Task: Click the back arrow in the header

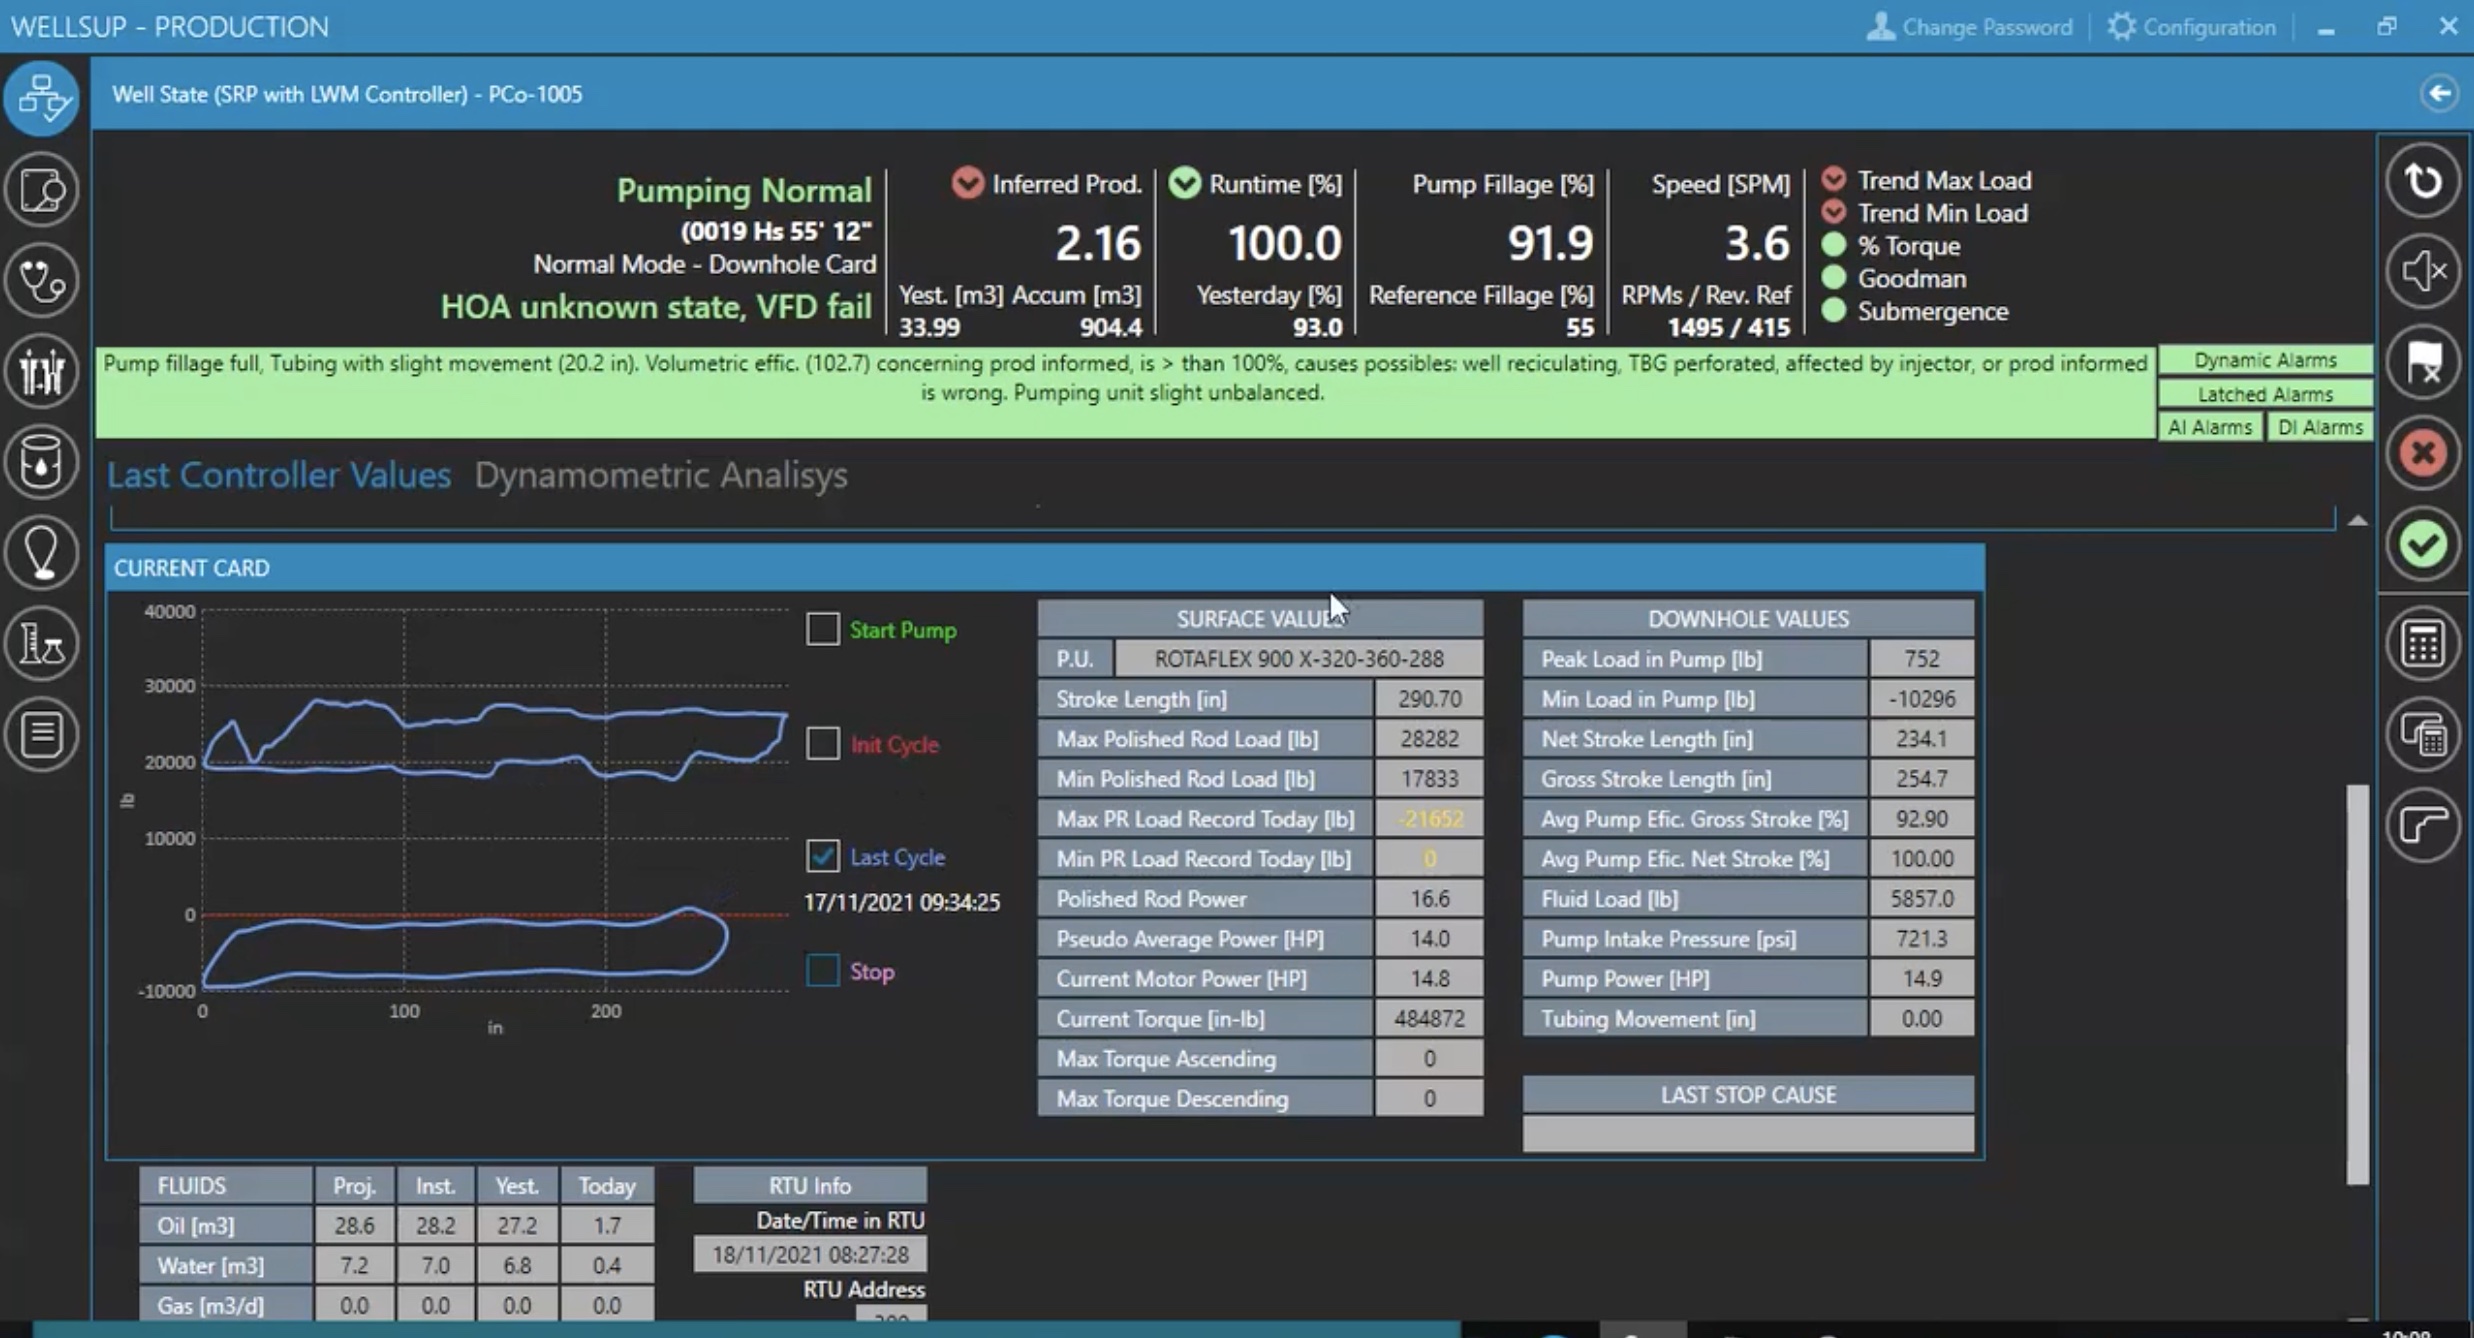Action: (2439, 94)
